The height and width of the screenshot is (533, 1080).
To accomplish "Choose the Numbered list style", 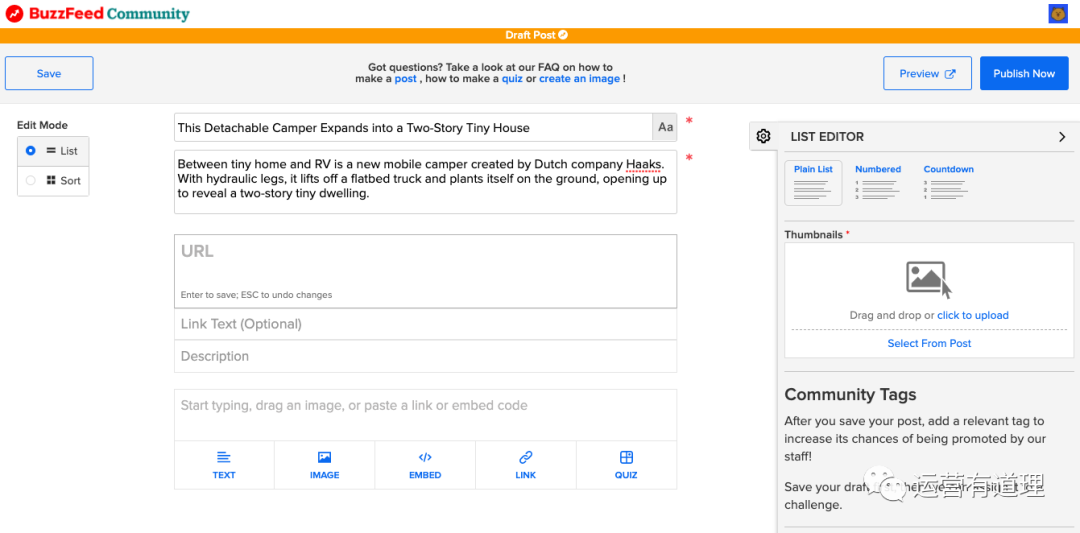I will click(878, 182).
